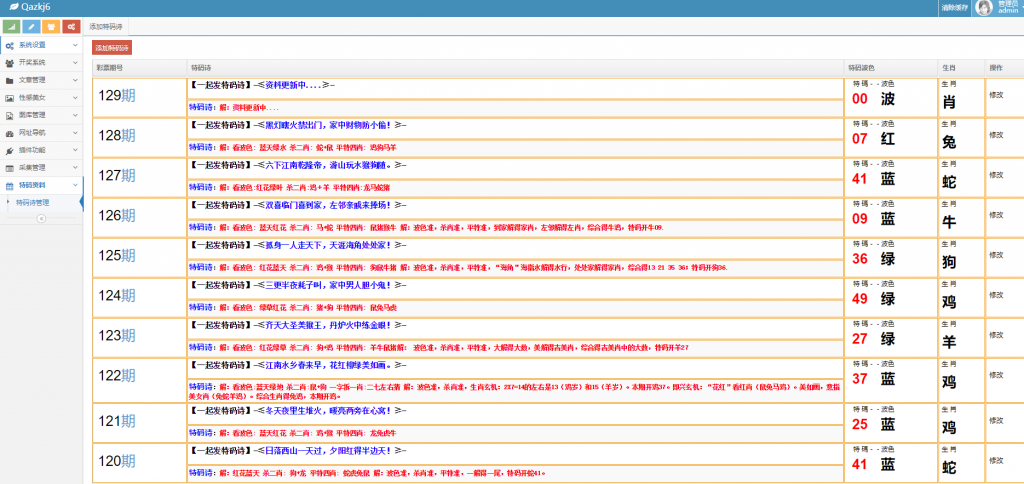
Task: Click the 系统设置 gears icon in sidebar
Action: coord(9,46)
